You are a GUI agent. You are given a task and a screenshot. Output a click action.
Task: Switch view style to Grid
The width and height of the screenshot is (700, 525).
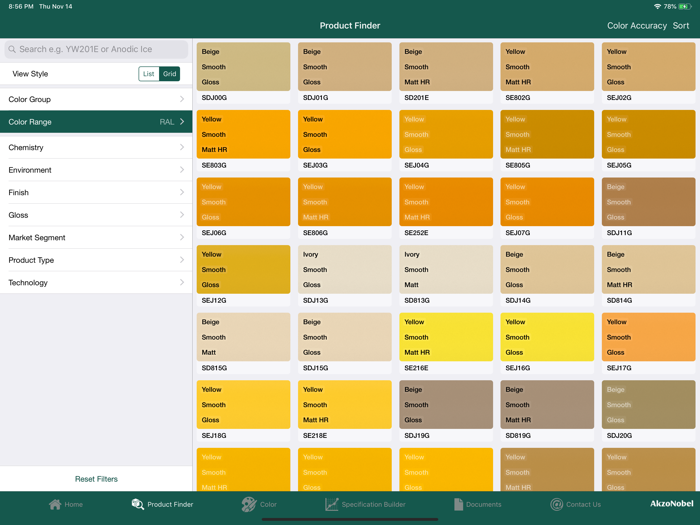click(170, 74)
